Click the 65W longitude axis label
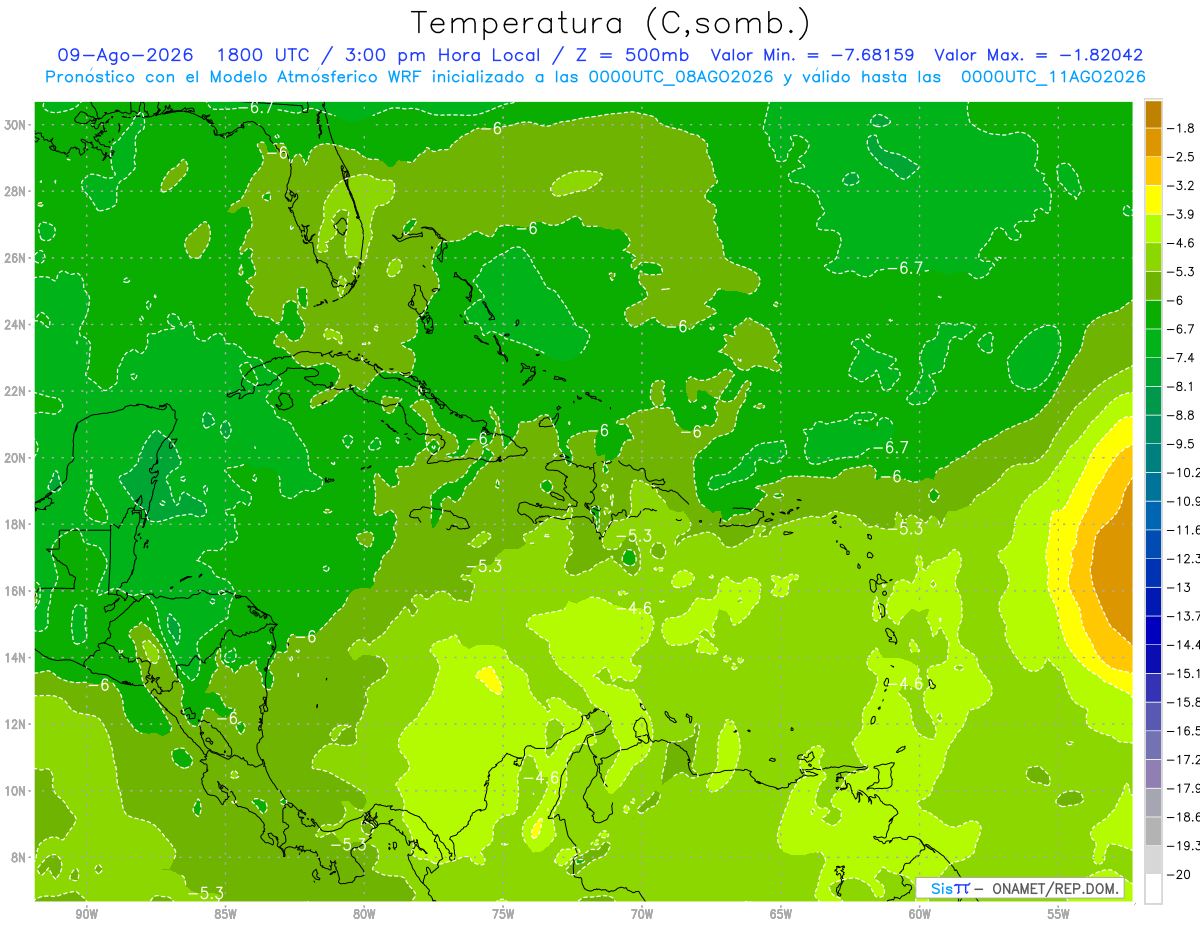 coord(781,914)
